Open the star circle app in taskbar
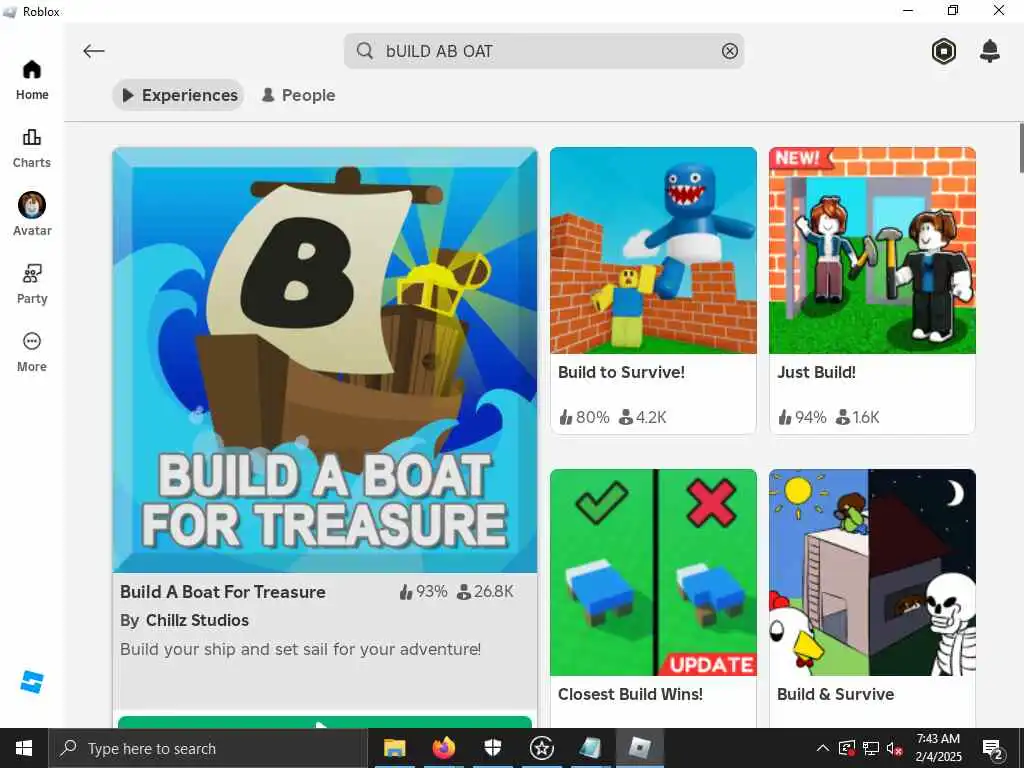This screenshot has width=1024, height=768. pos(541,748)
